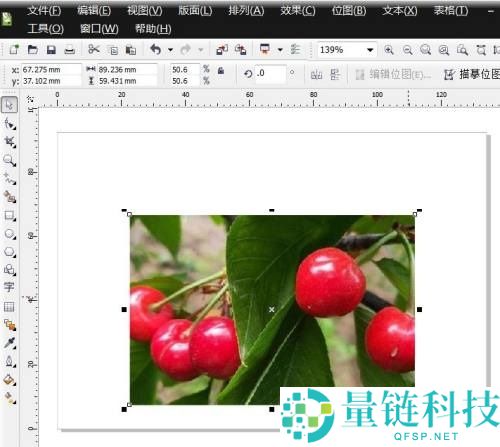Expand the undo history dropdown arrow
The image size is (500, 447).
tap(170, 50)
